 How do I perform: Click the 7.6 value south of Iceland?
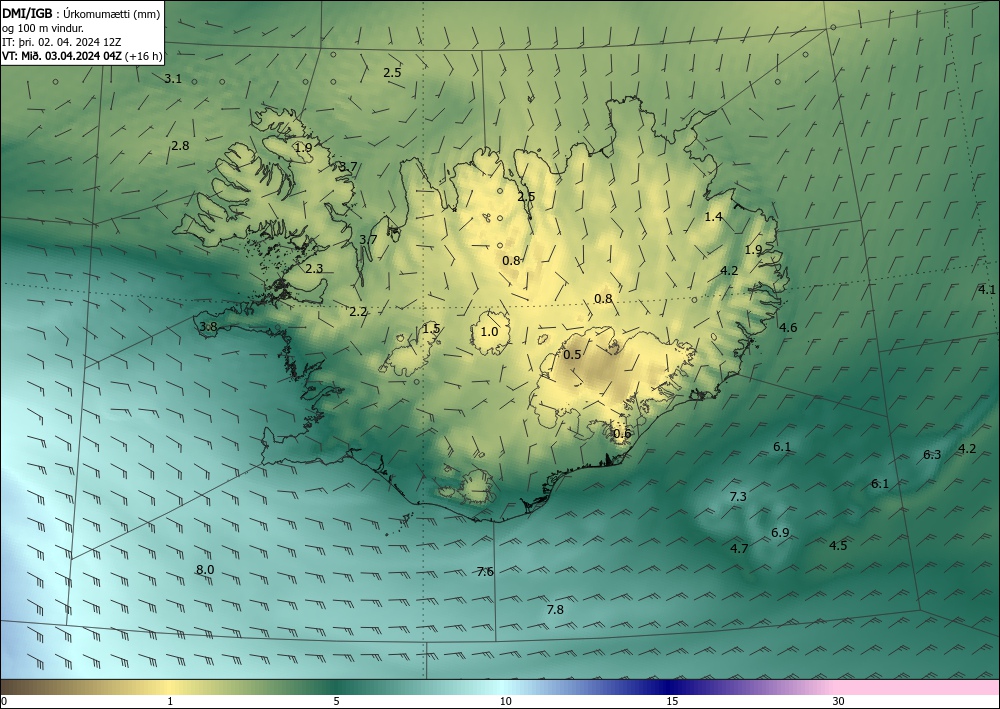pyautogui.click(x=485, y=571)
